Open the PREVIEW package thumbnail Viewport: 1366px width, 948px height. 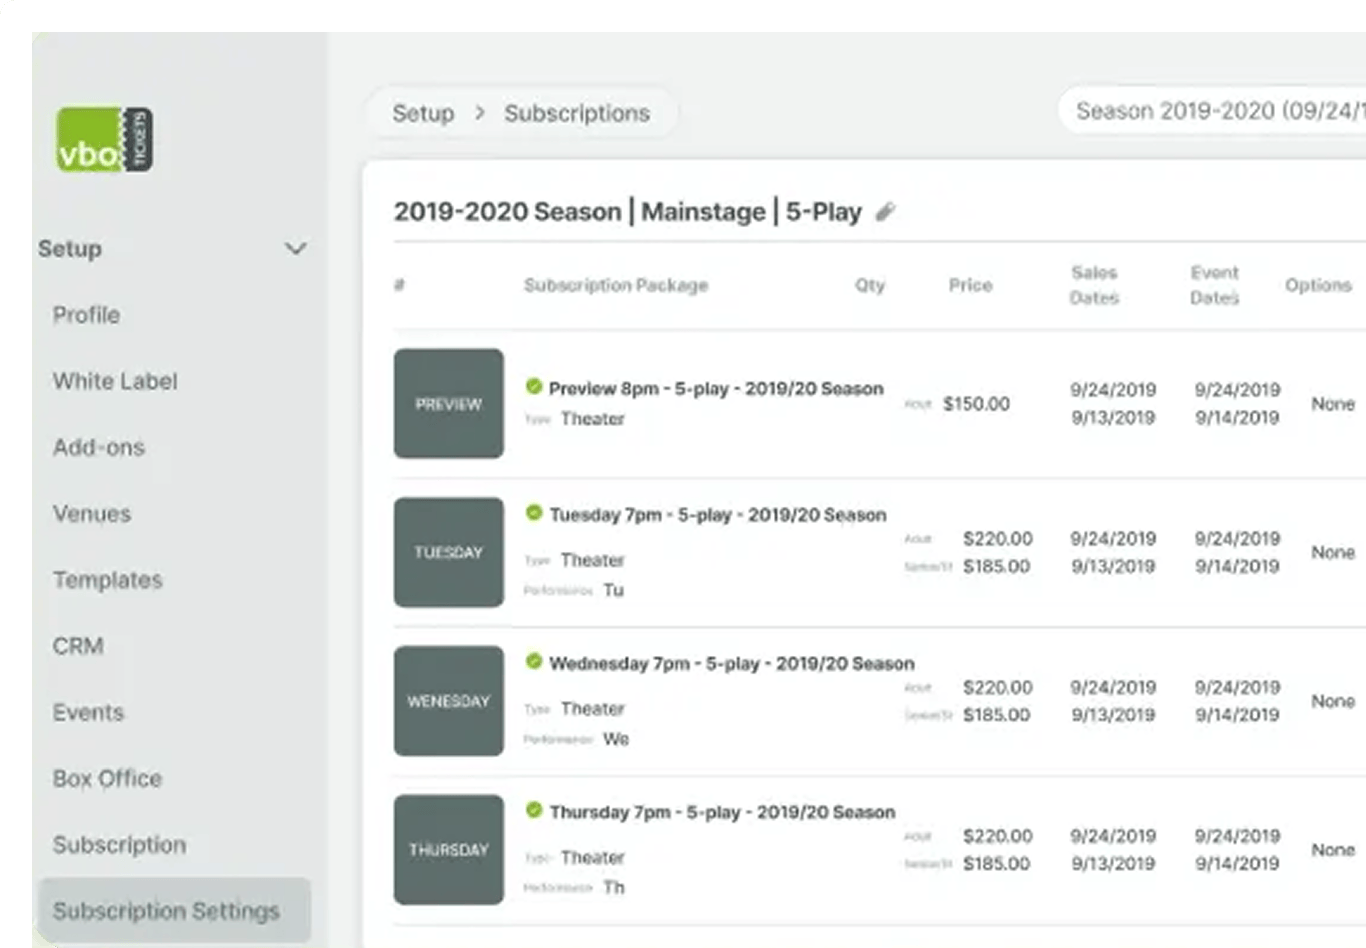(x=448, y=403)
